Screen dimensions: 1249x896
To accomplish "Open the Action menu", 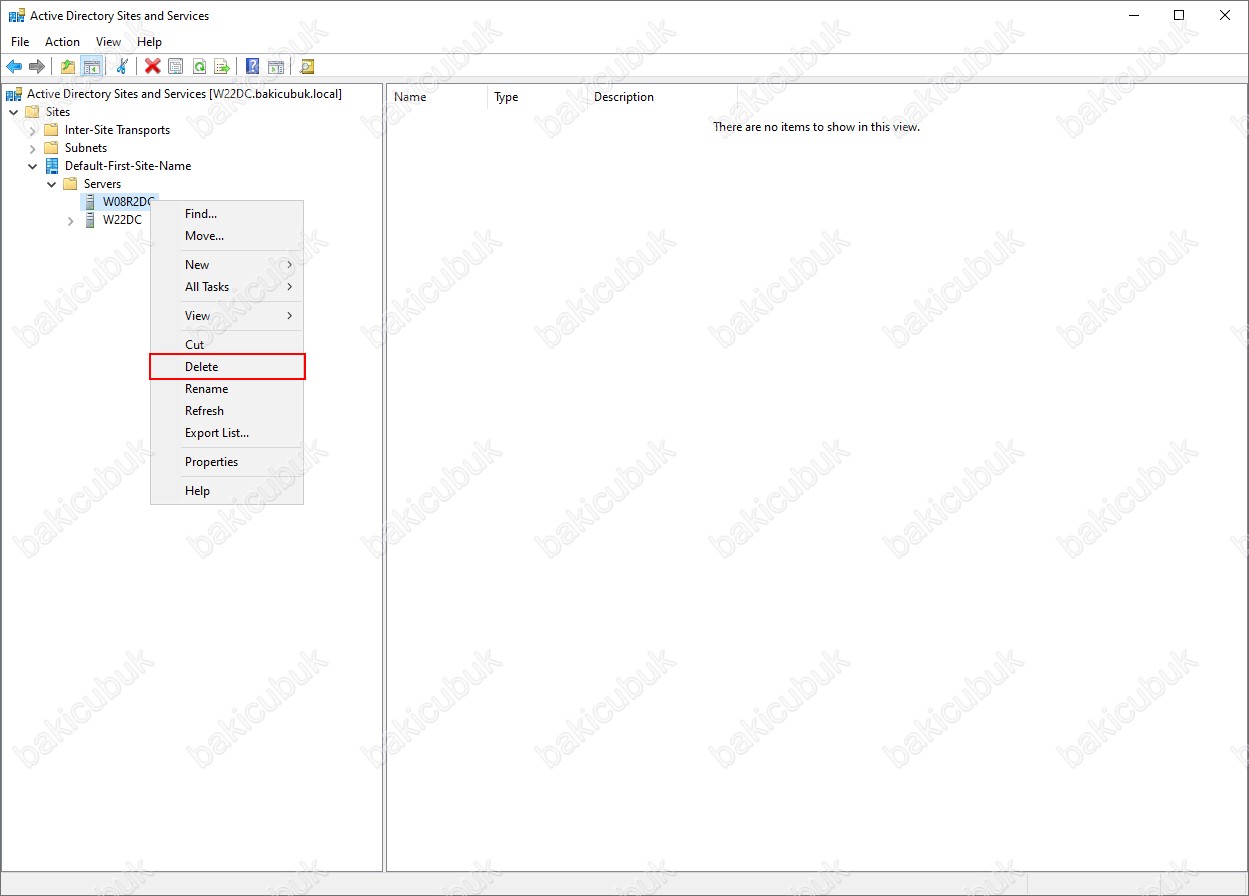I will 62,42.
